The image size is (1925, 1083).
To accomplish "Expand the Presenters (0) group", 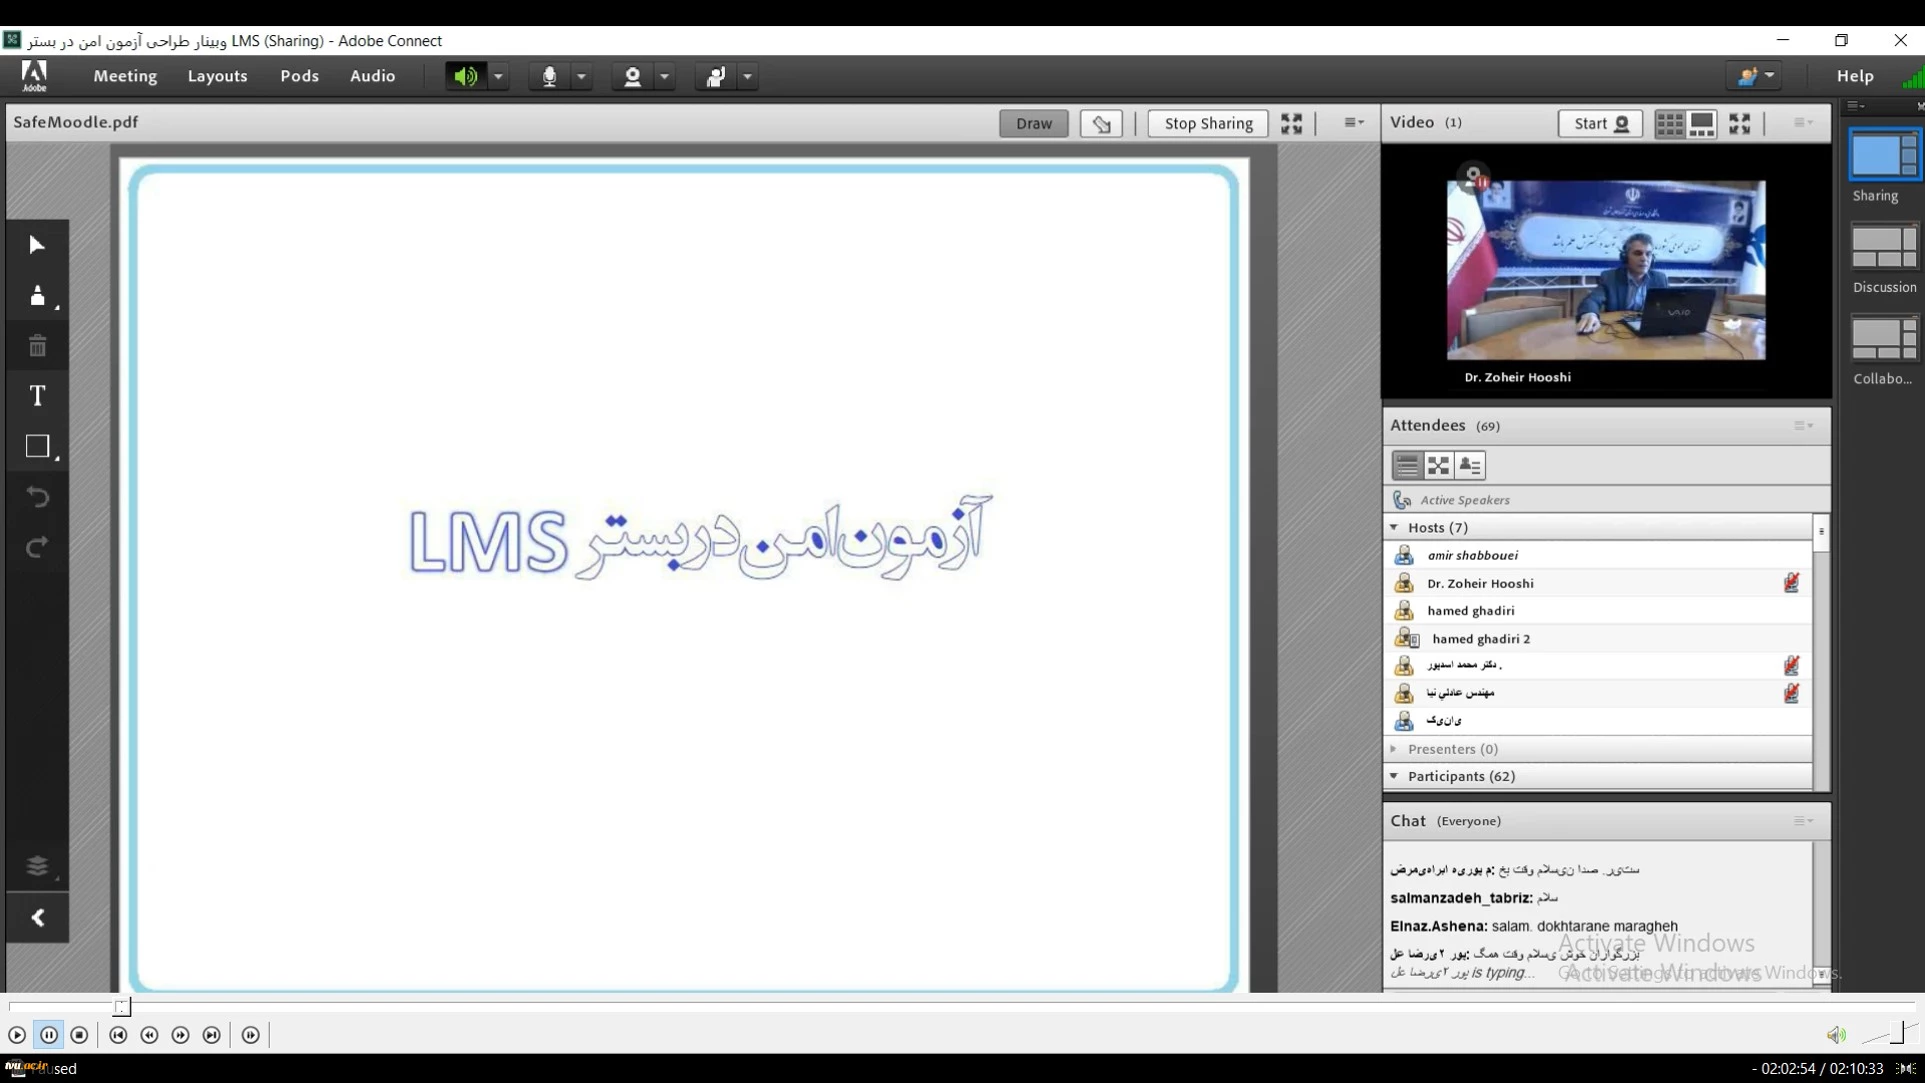I will pyautogui.click(x=1394, y=749).
